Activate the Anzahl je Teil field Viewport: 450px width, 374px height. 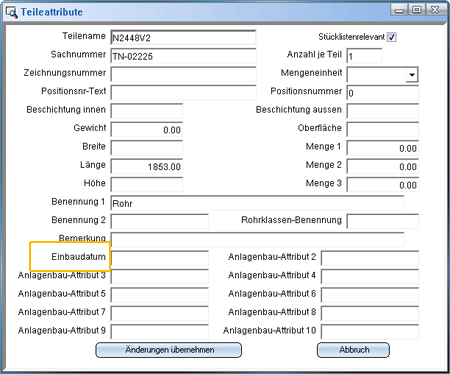pyautogui.click(x=364, y=56)
